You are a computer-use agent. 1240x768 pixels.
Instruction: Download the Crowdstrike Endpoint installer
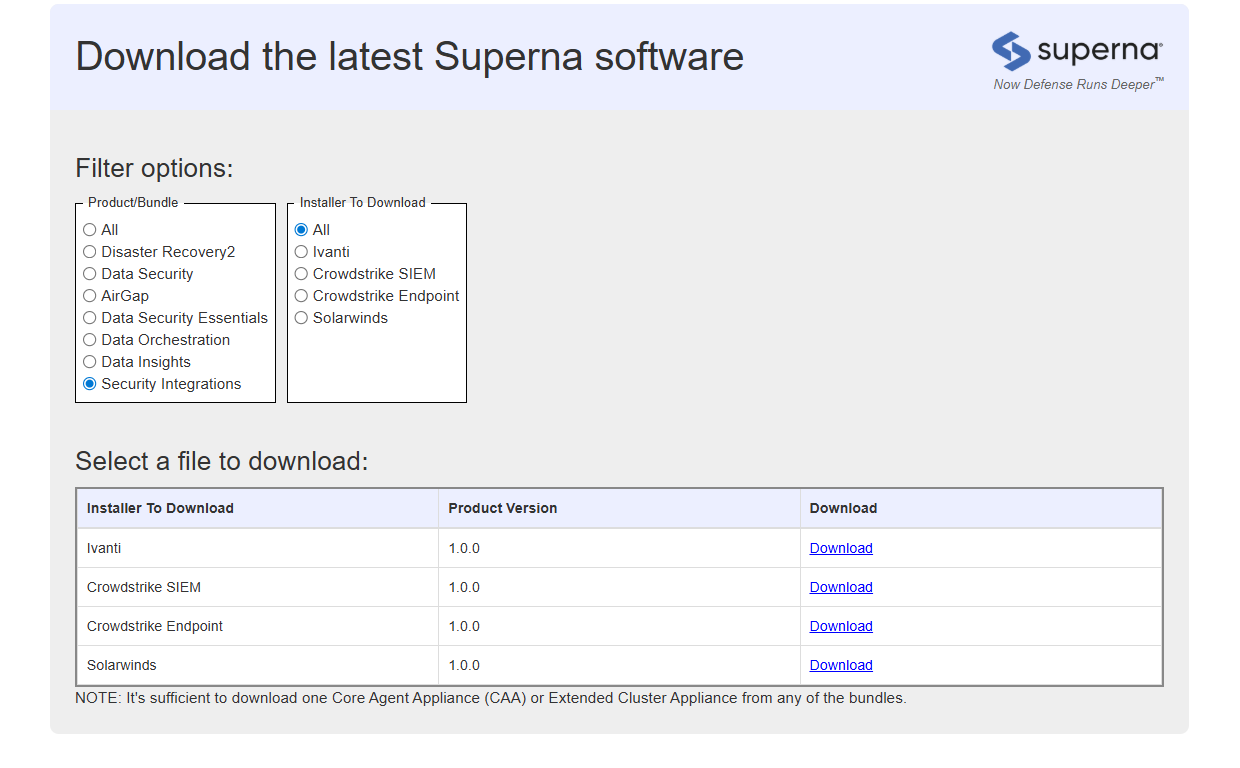(841, 625)
